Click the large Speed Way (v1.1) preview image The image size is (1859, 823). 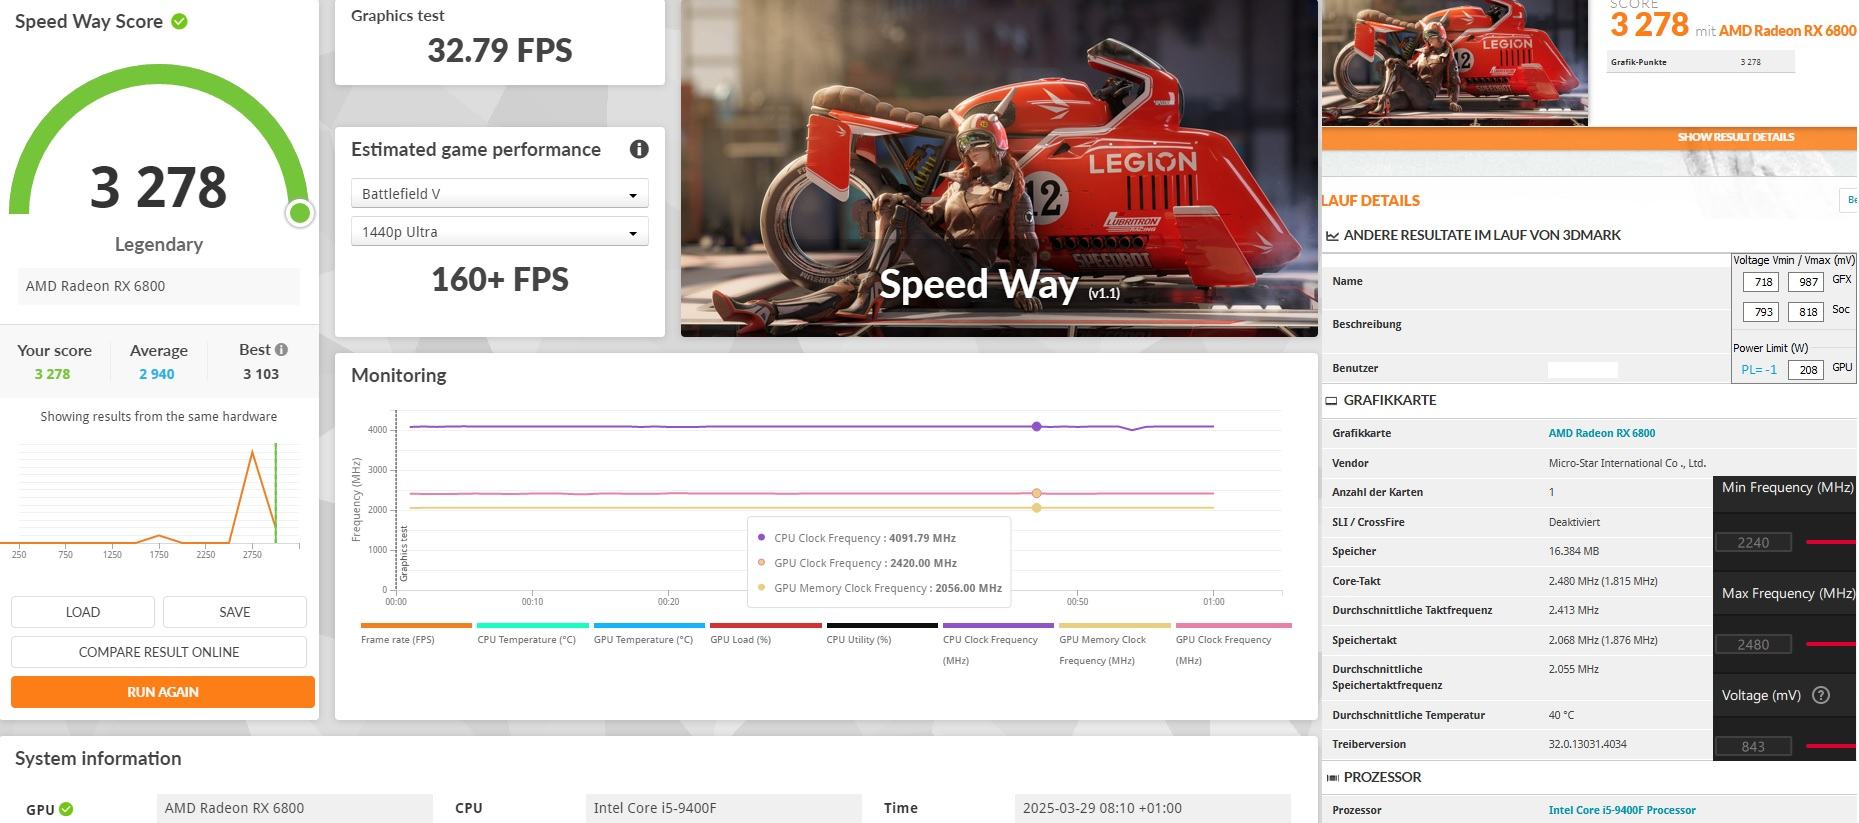(999, 168)
